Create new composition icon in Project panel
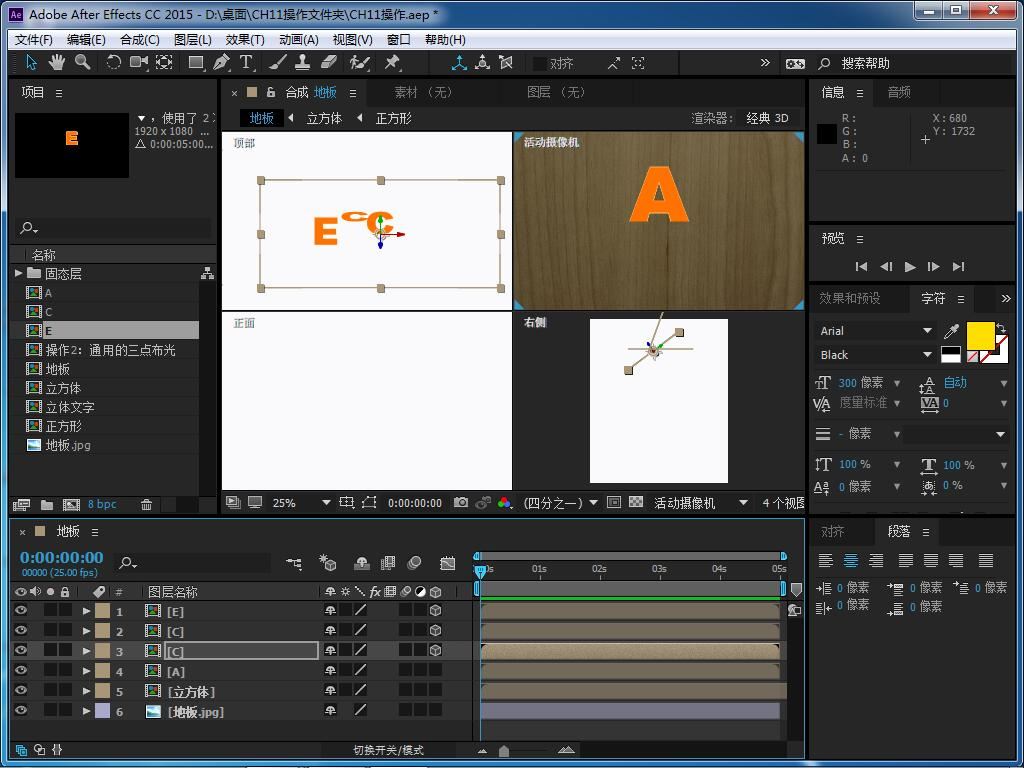 click(x=71, y=504)
